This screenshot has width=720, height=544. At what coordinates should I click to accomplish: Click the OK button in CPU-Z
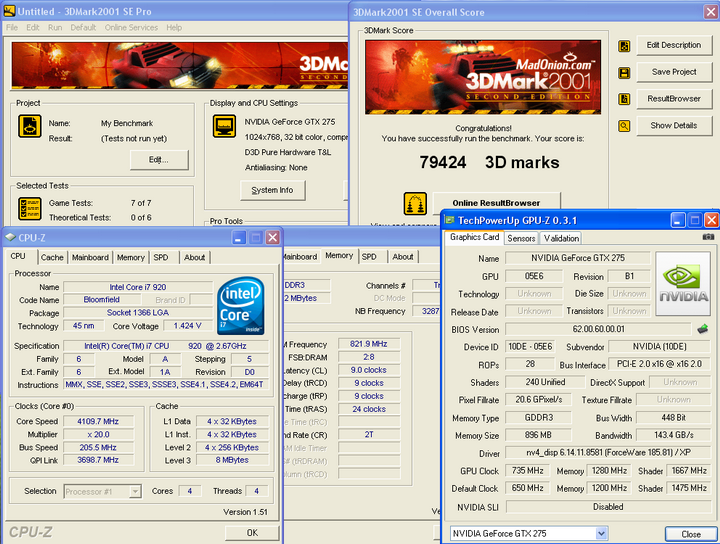coord(252,533)
